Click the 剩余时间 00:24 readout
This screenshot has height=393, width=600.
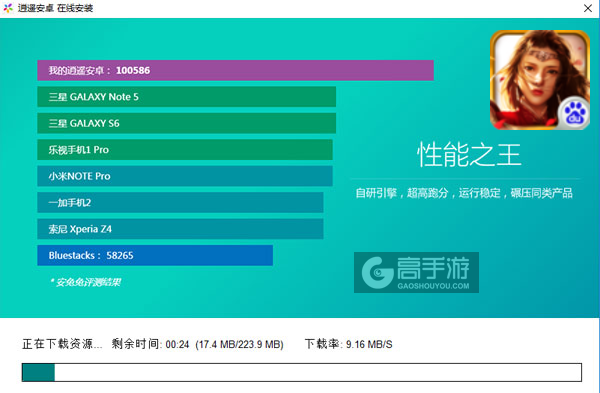pyautogui.click(x=150, y=344)
